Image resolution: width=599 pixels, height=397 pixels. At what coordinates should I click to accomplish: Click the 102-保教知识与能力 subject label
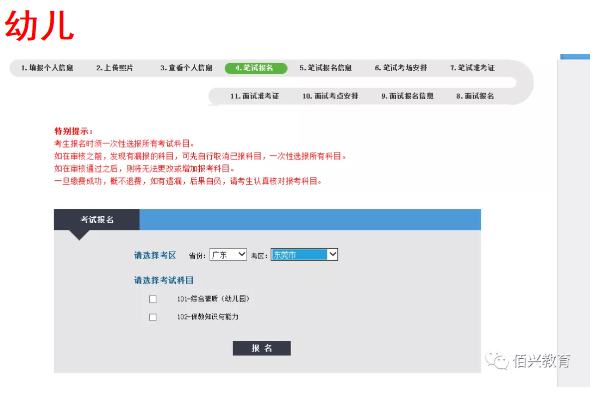point(207,317)
